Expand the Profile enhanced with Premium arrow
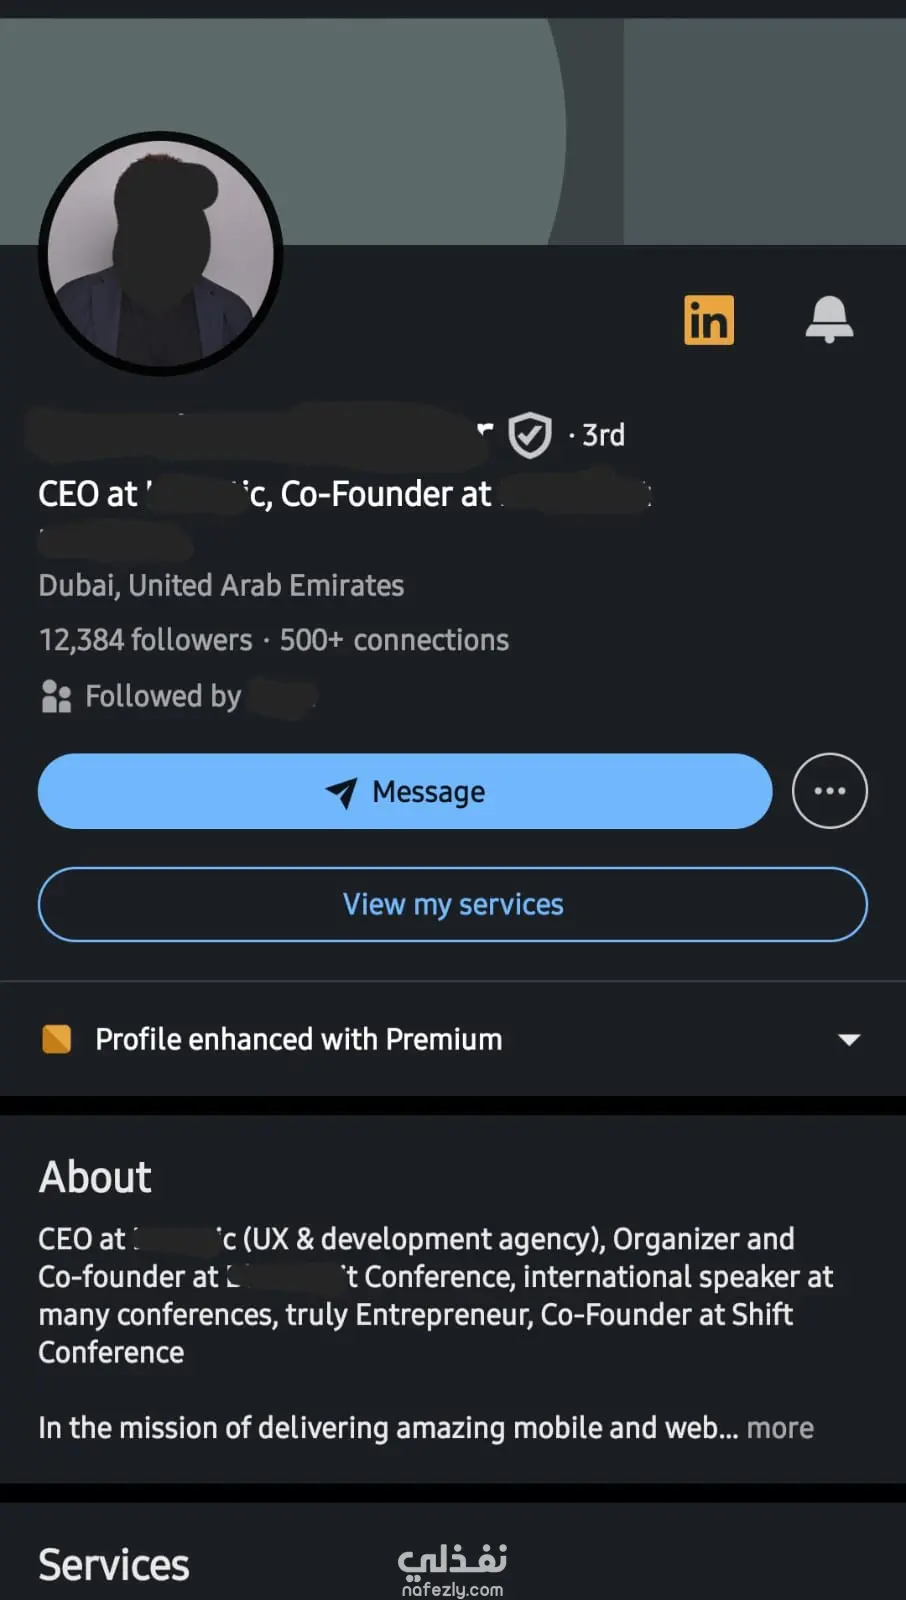The height and width of the screenshot is (1600, 906). (849, 1040)
